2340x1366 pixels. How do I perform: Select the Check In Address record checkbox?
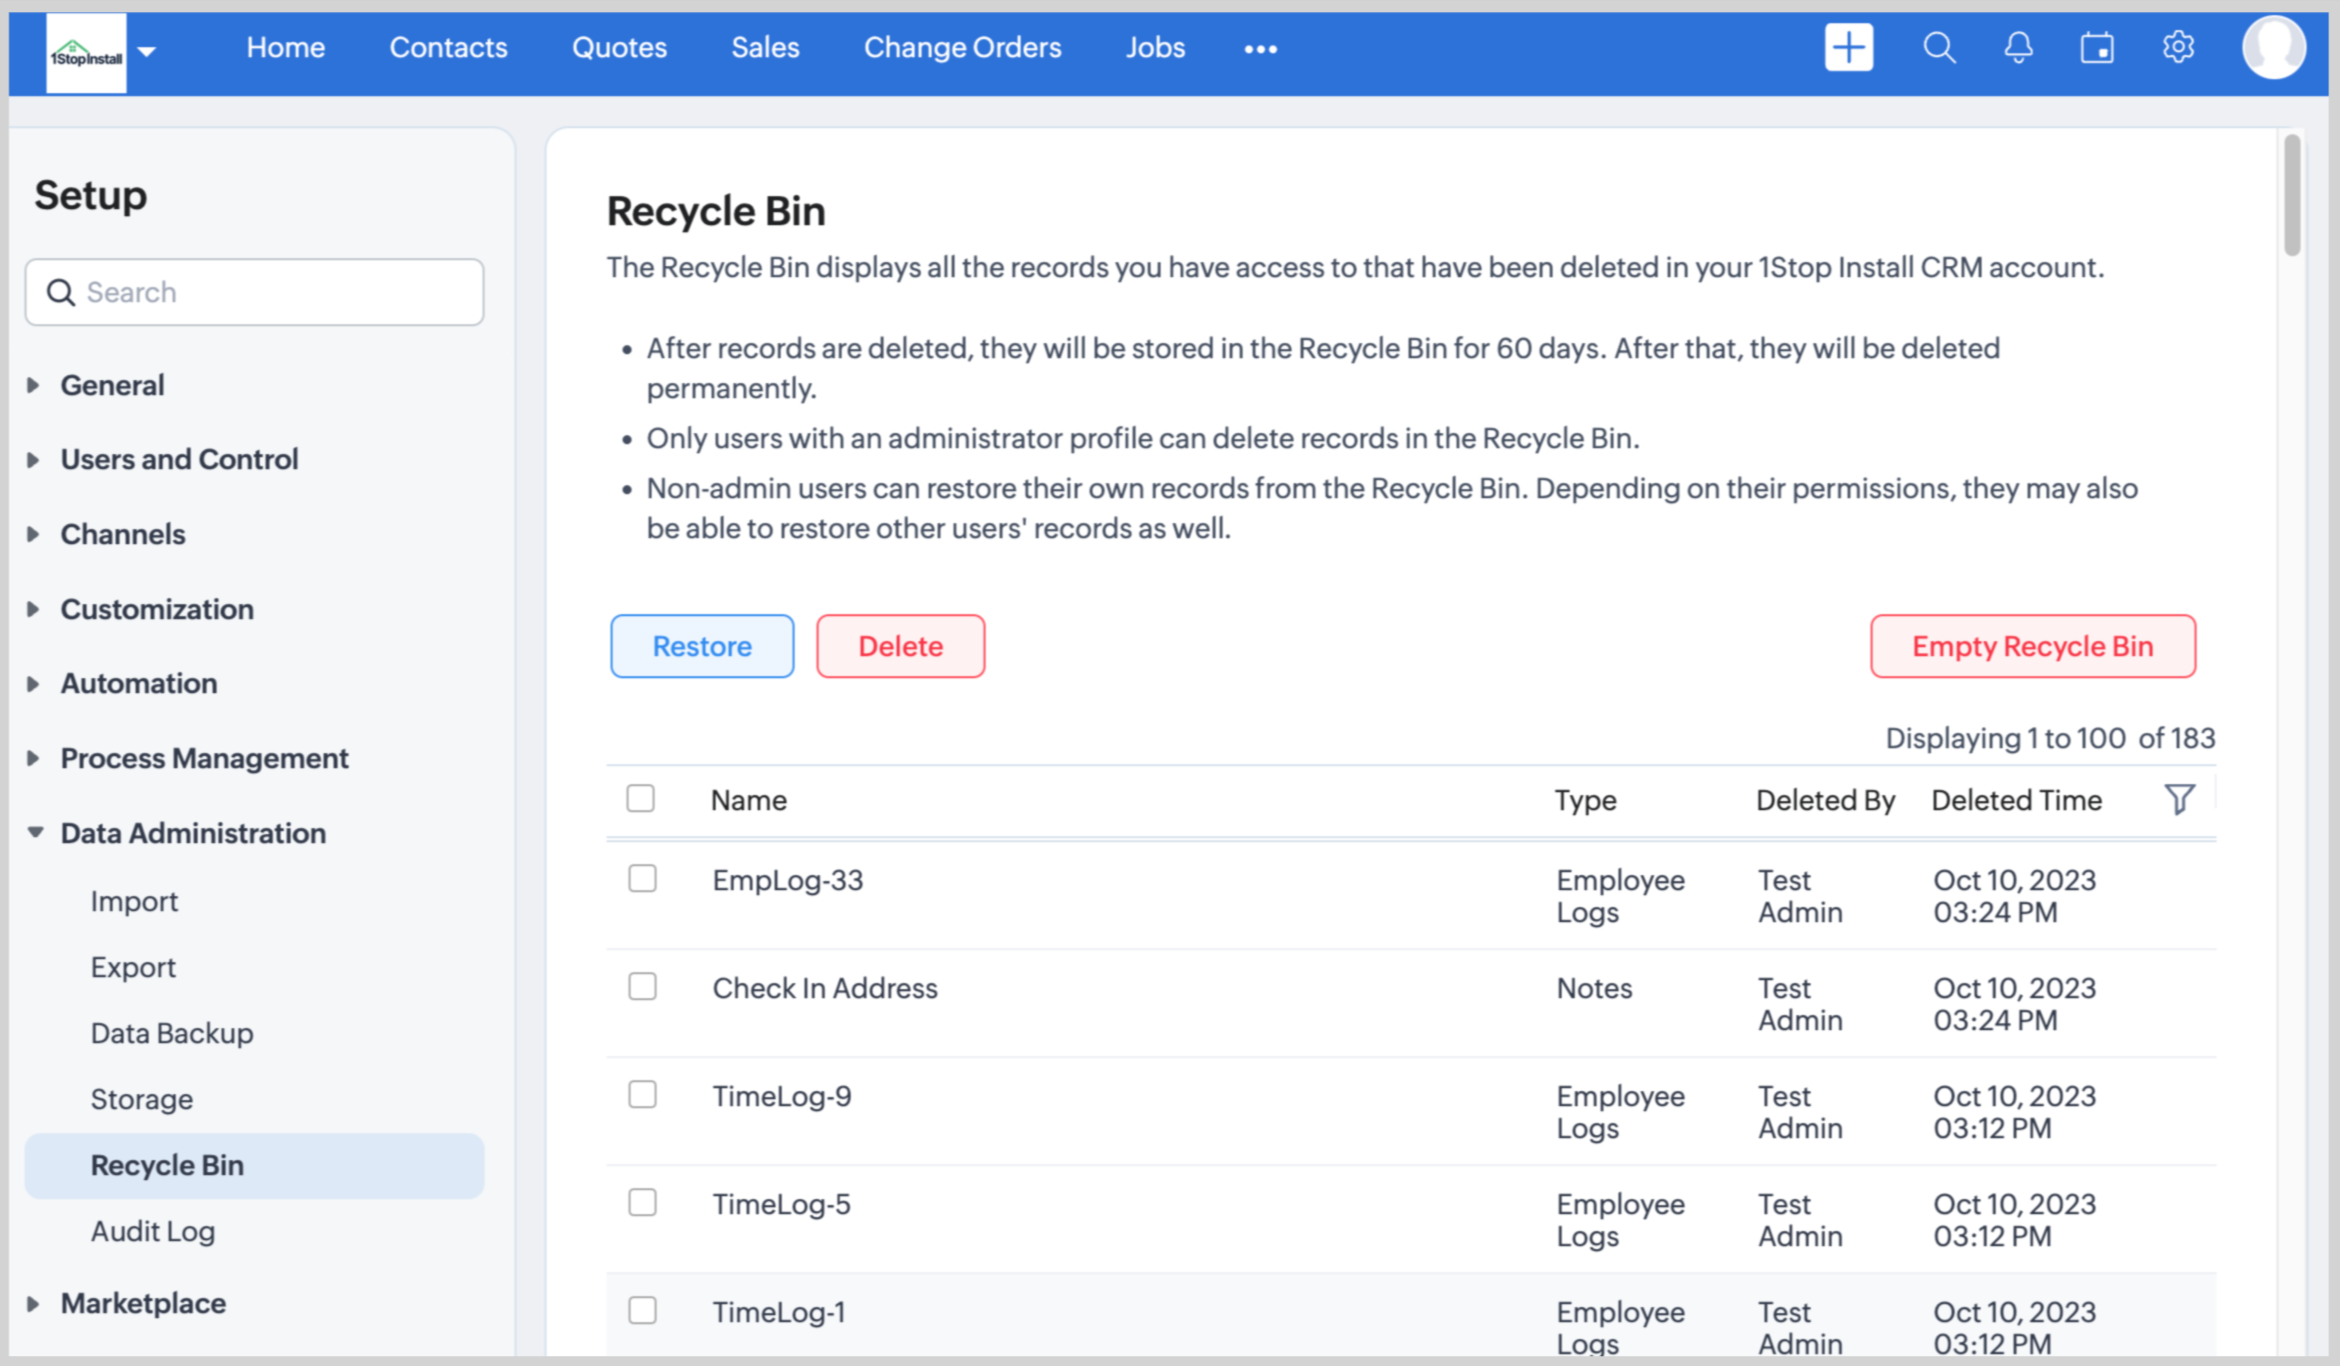(642, 987)
